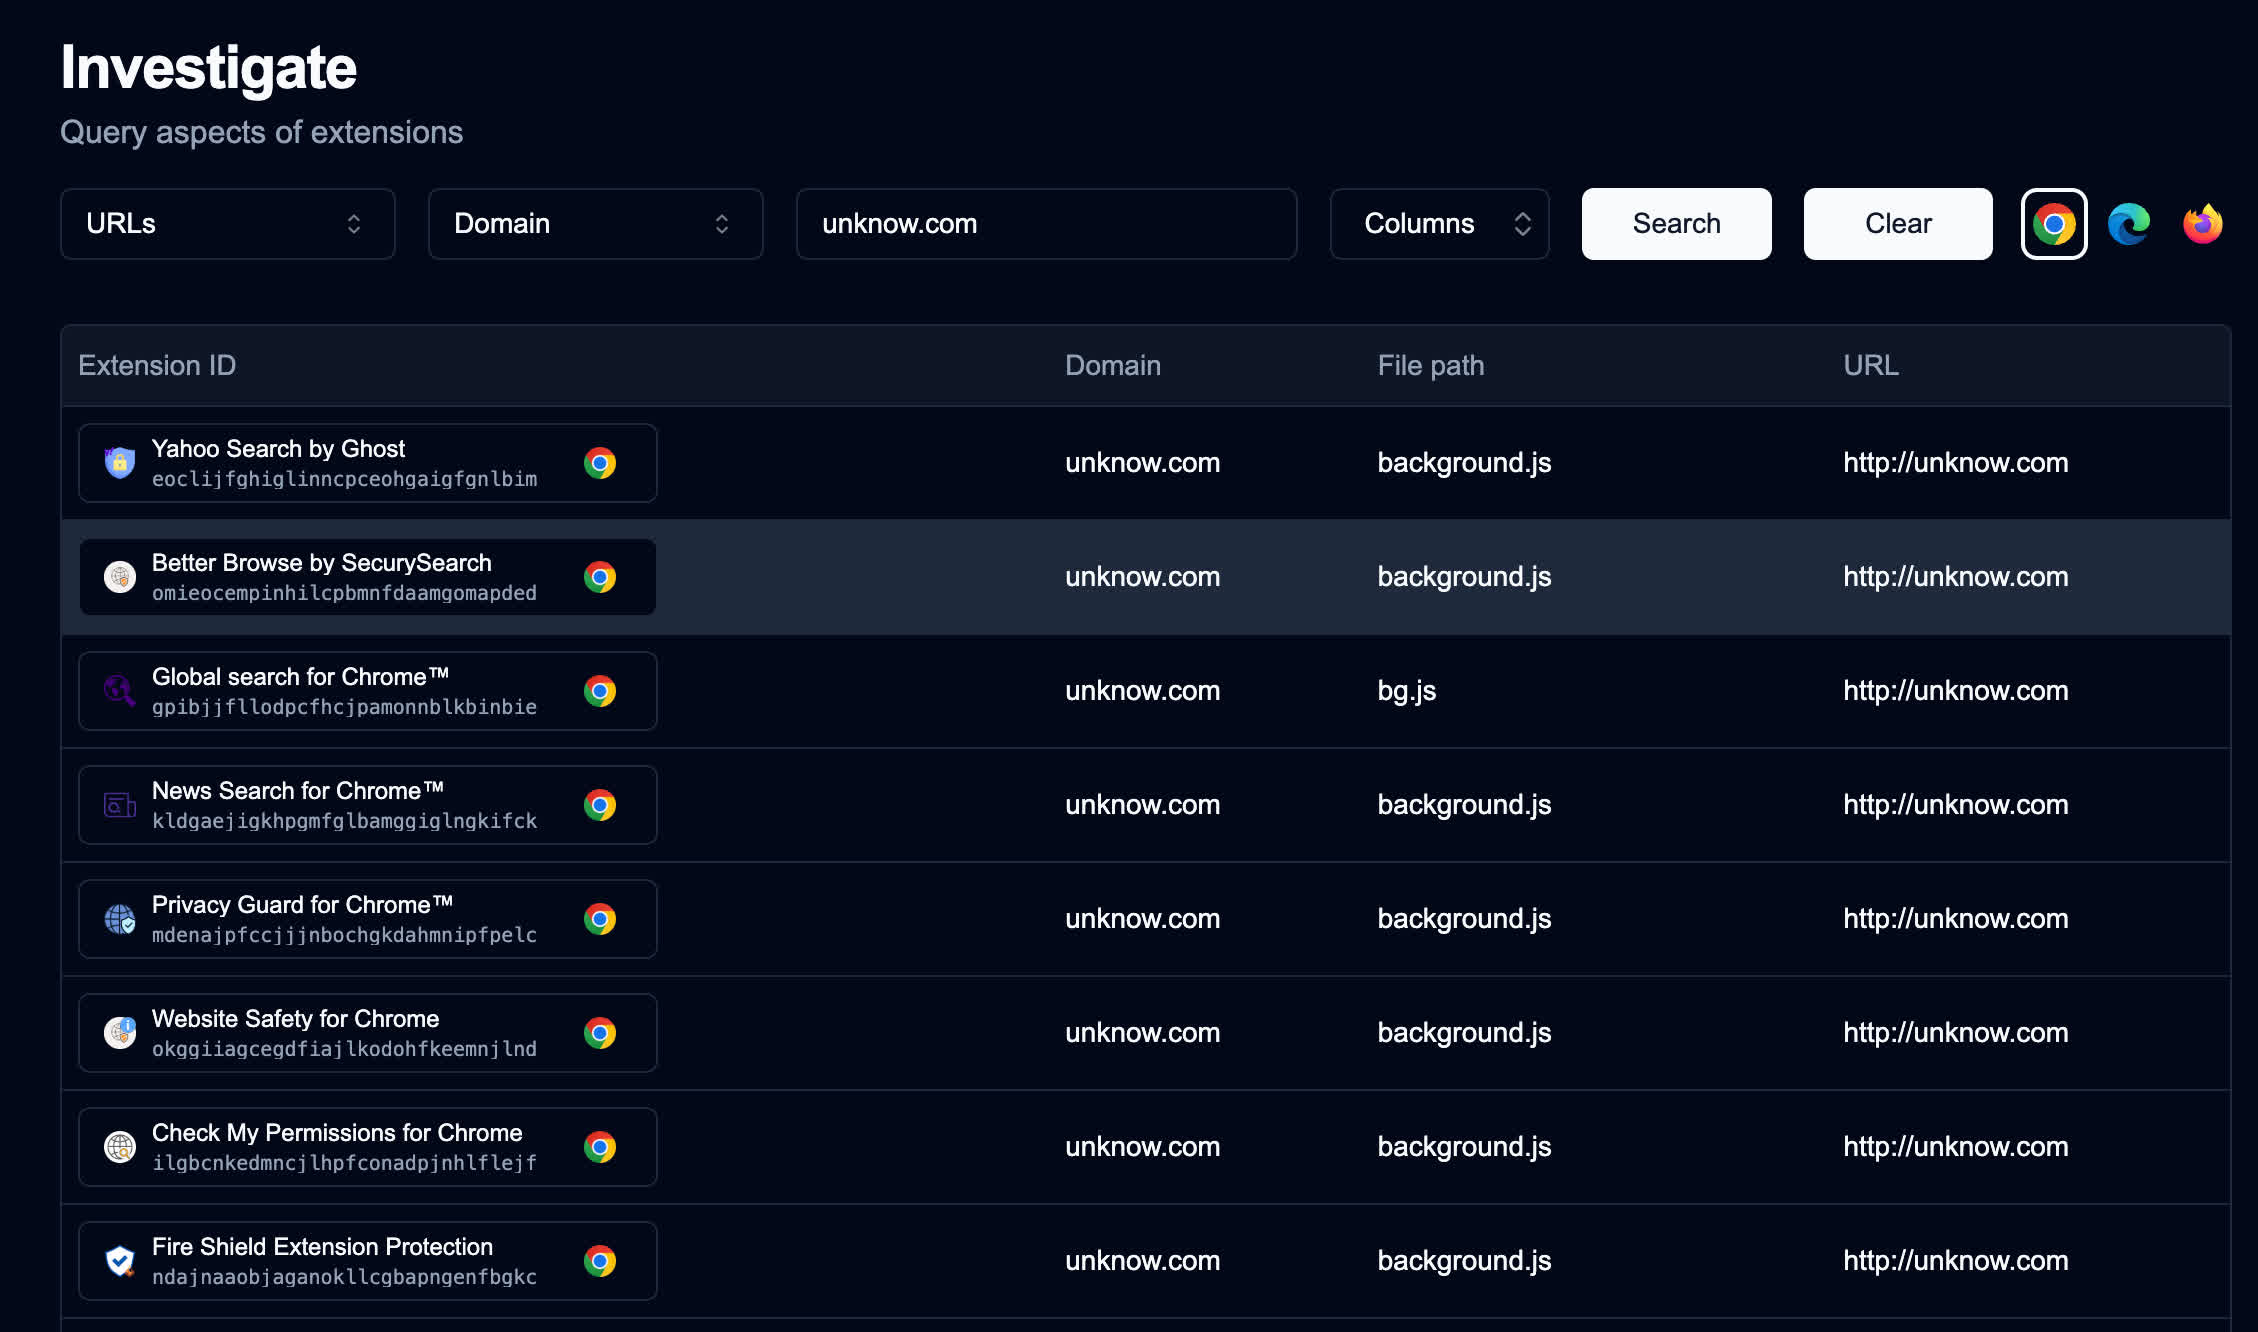2258x1332 pixels.
Task: Click Fire Shield Extension Protection shield icon
Action: 120,1261
